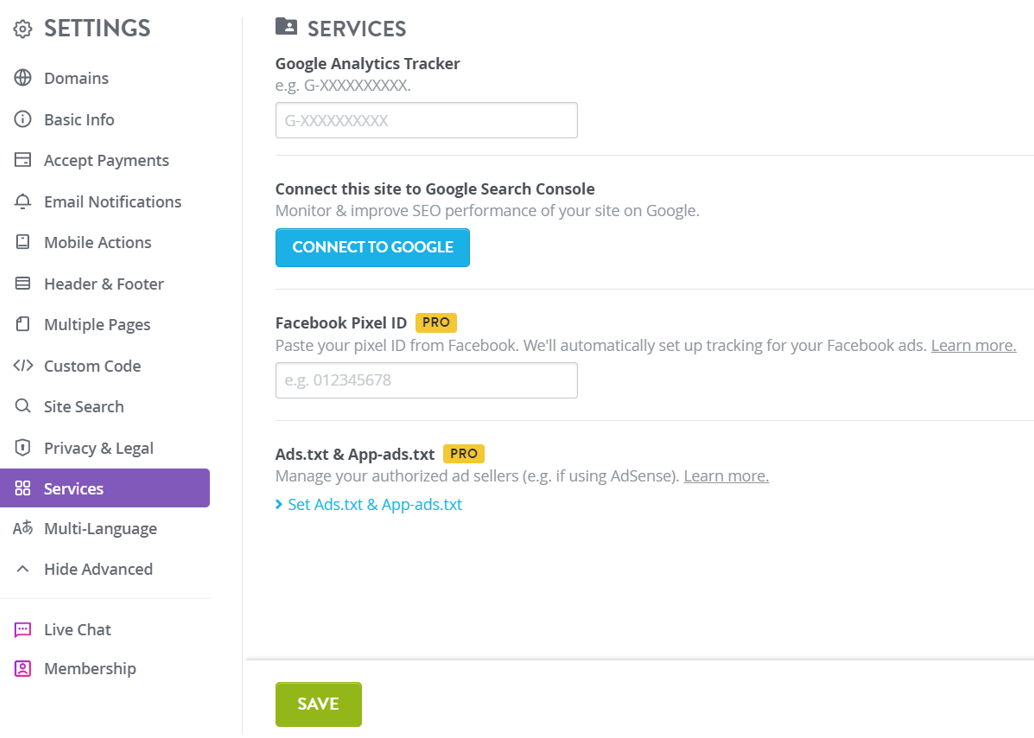The height and width of the screenshot is (738, 1034).
Task: Click the Site Search magnifier icon
Action: click(23, 406)
